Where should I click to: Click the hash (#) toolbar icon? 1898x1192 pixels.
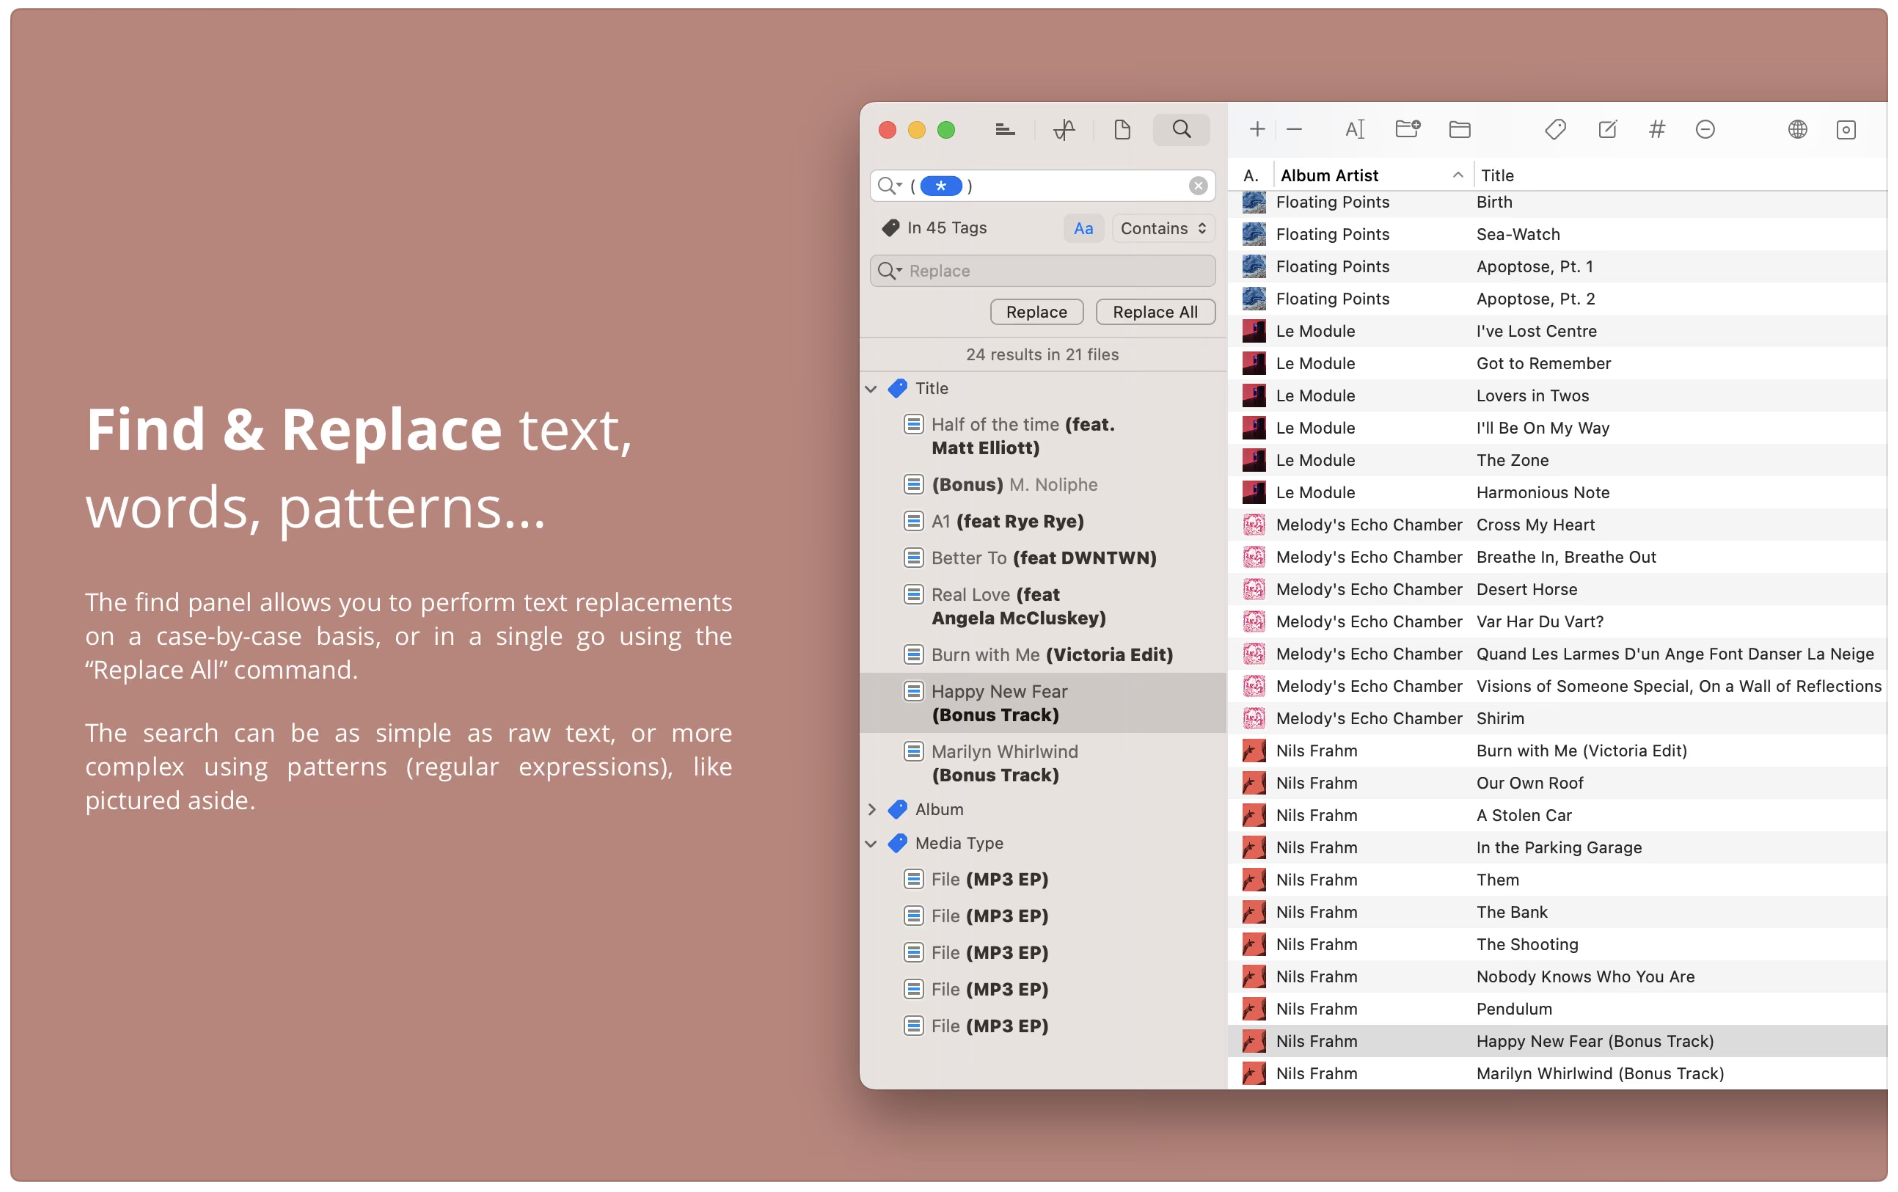[1657, 129]
